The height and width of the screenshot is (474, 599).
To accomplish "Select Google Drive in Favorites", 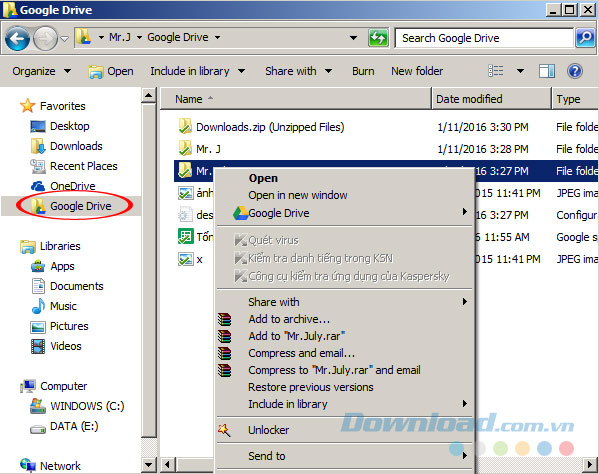I will pyautogui.click(x=71, y=206).
